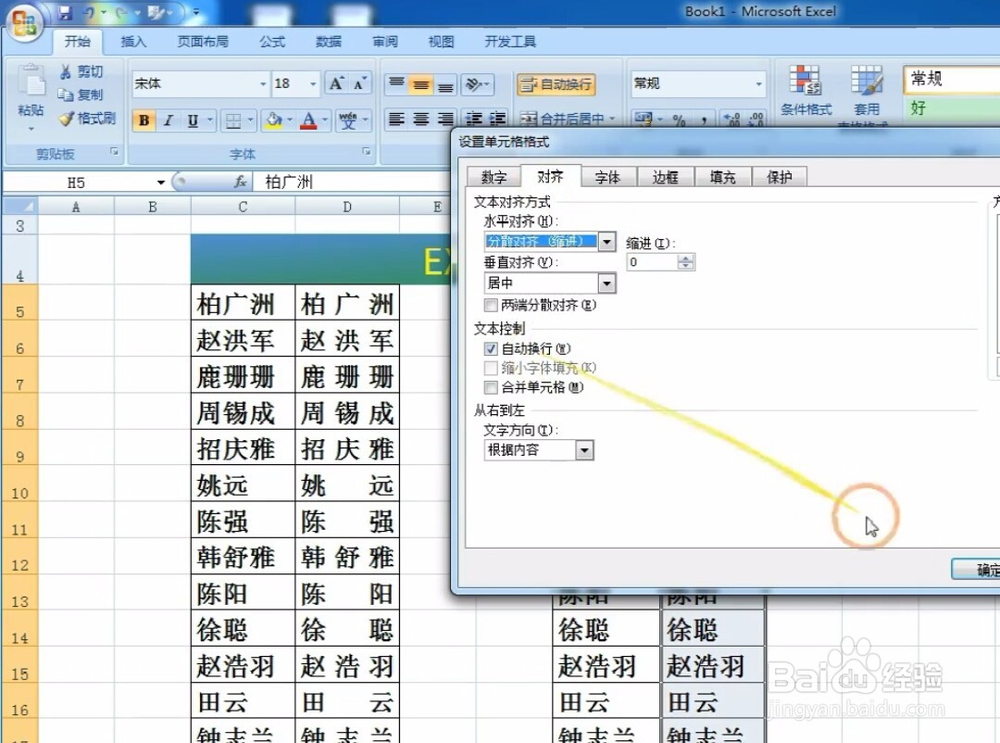Open the 插入 ribbon tab

133,42
